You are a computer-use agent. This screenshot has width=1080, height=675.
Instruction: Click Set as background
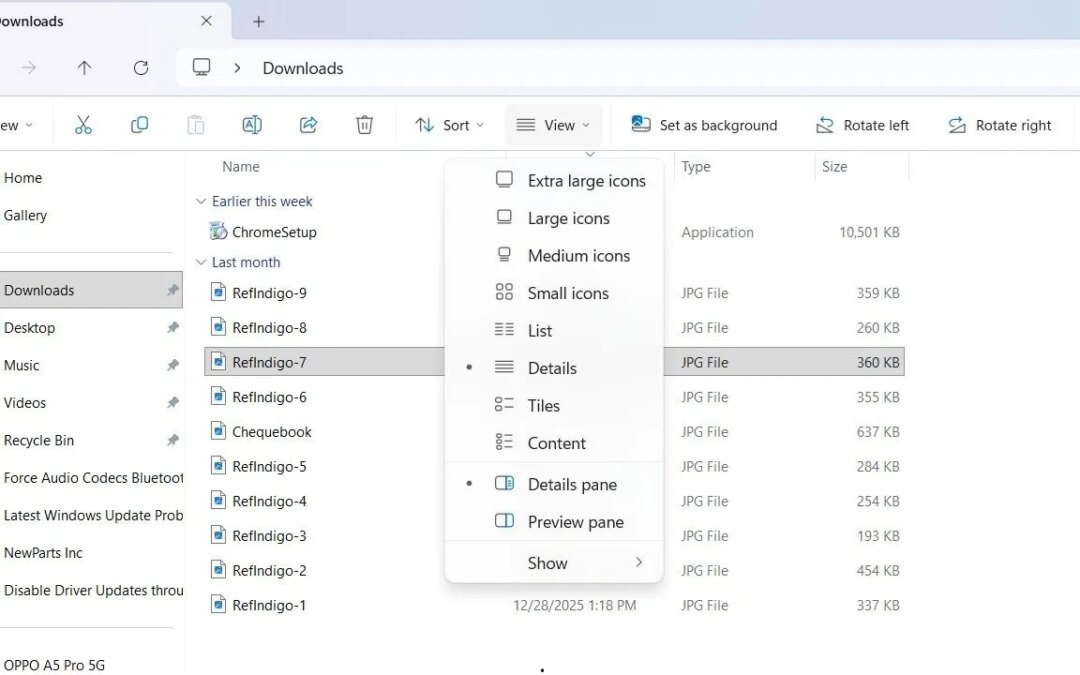coord(704,124)
